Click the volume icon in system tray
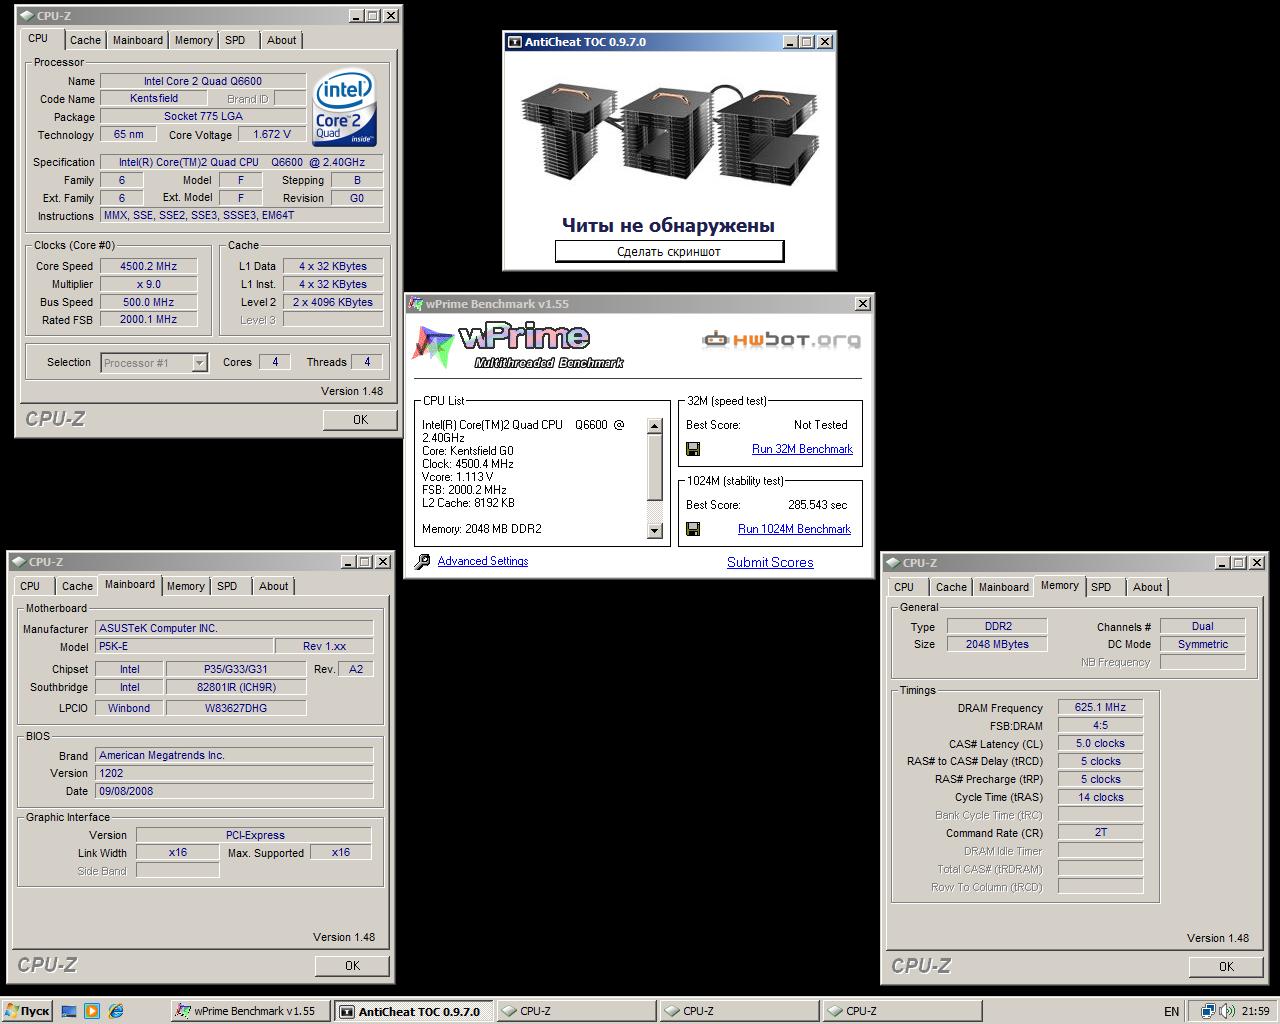Screen dimensions: 1280x1024 point(1226,1011)
